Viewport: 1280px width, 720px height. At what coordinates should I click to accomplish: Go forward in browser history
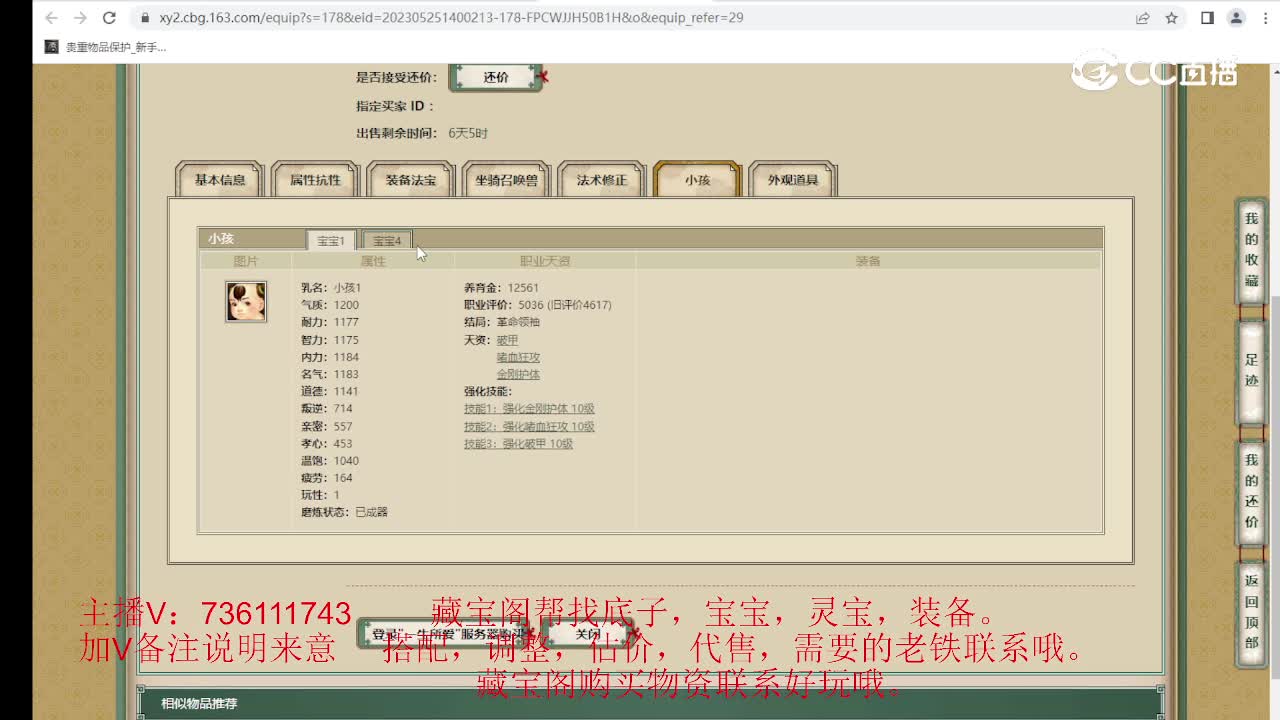click(x=81, y=18)
